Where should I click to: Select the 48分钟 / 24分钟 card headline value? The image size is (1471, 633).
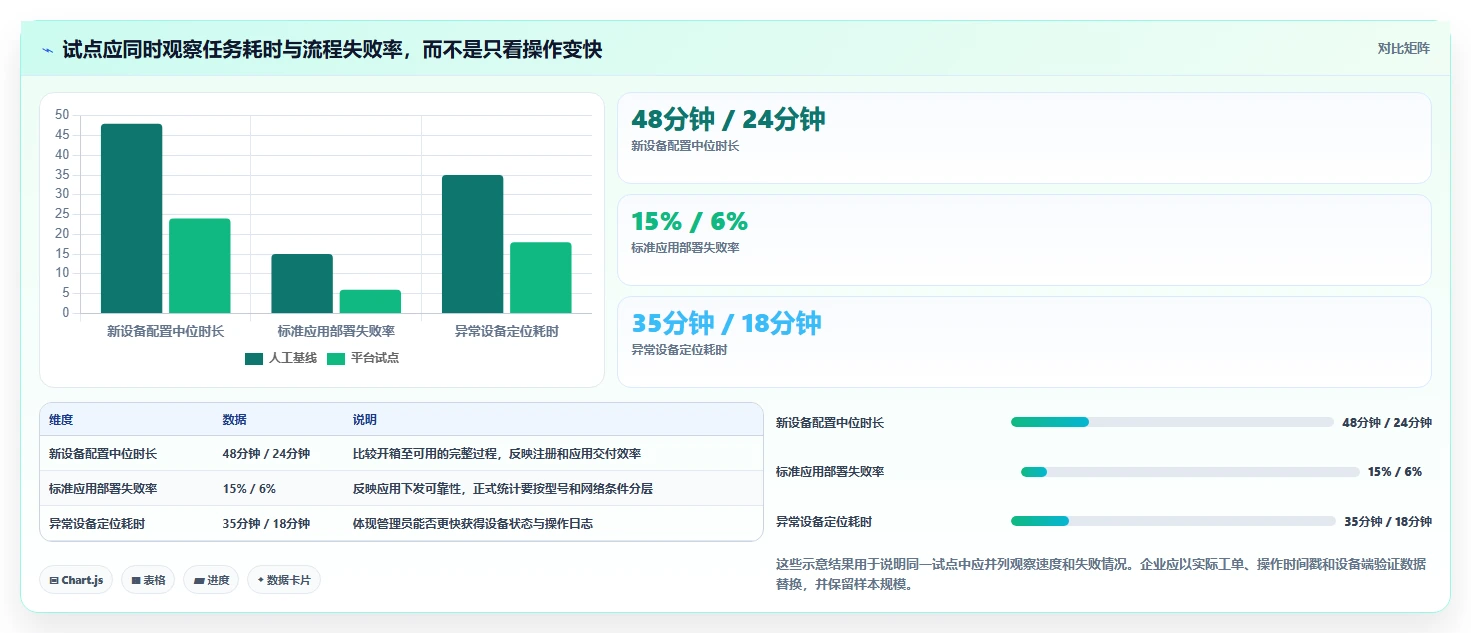tap(728, 119)
